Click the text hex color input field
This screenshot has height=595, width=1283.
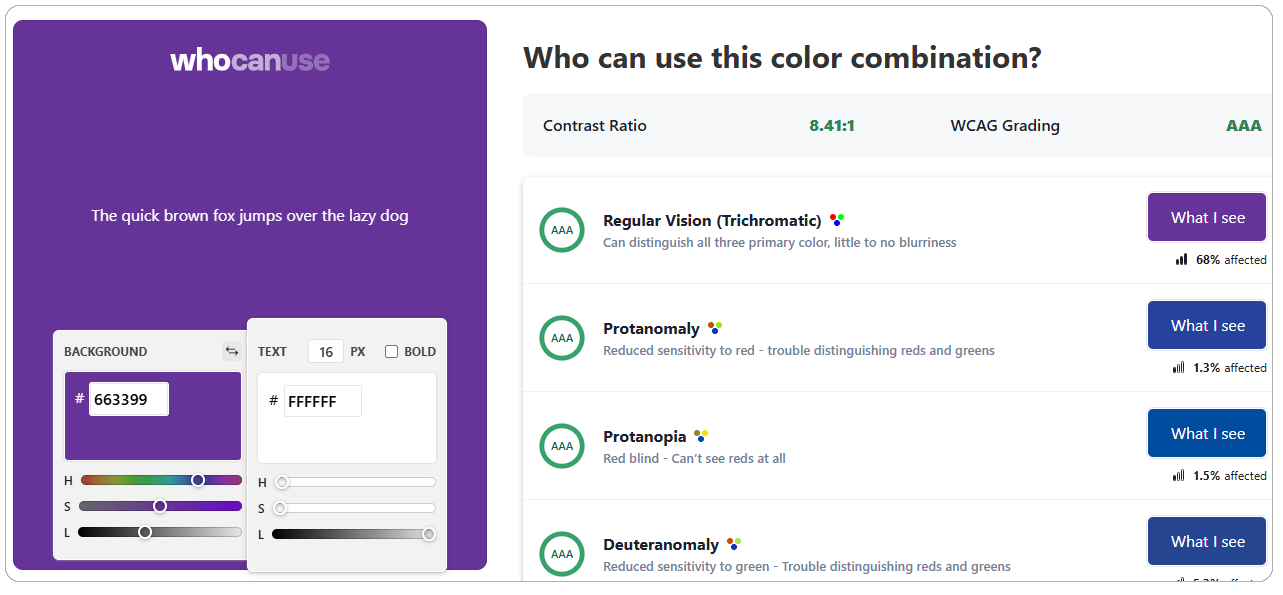(x=322, y=401)
